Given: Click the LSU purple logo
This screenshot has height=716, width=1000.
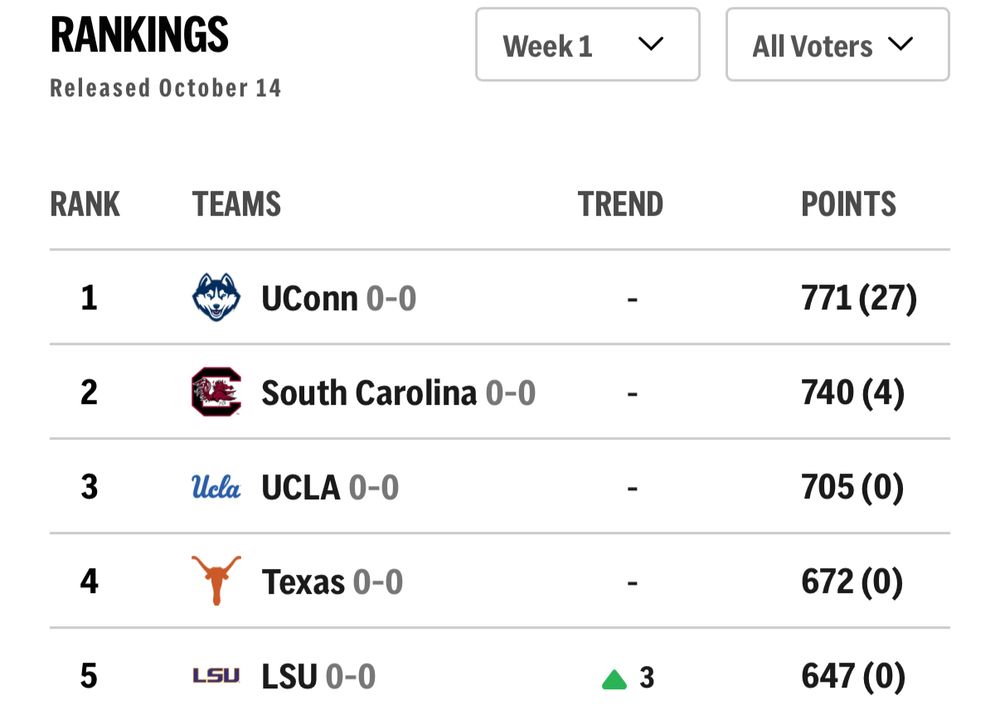Looking at the screenshot, I should 216,677.
